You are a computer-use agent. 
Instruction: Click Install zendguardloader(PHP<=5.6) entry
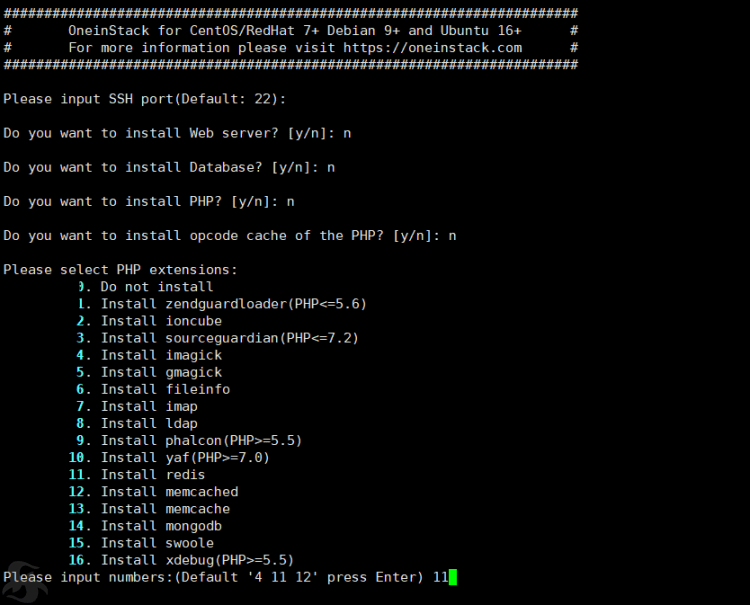pos(221,304)
